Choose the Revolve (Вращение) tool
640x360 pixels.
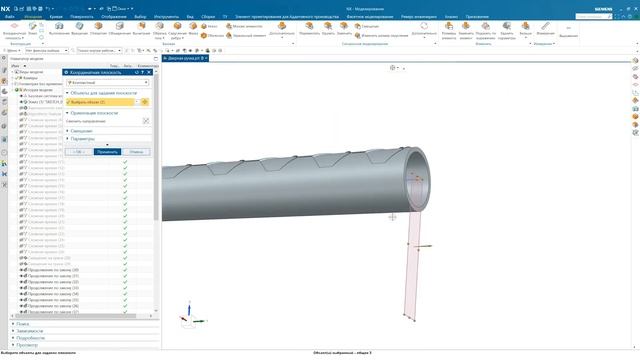tap(79, 29)
